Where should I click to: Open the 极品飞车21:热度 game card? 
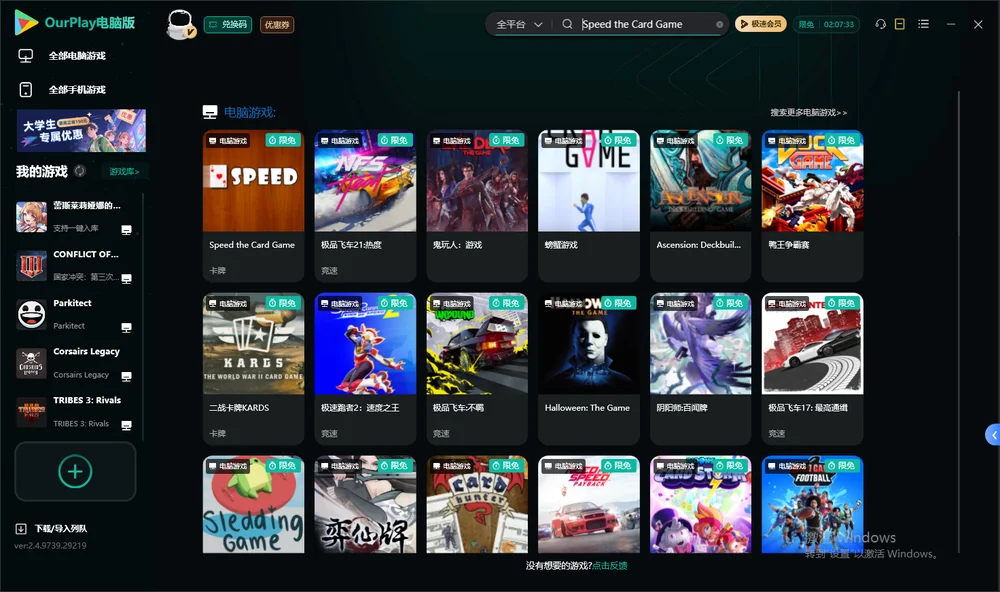365,205
